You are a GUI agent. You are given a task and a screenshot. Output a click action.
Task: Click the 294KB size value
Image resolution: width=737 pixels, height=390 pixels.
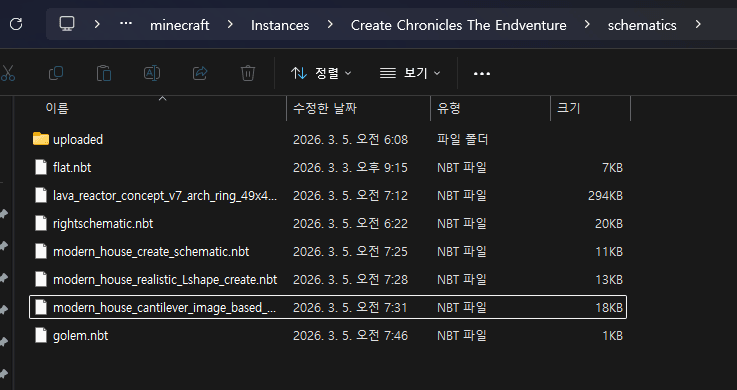coord(605,195)
